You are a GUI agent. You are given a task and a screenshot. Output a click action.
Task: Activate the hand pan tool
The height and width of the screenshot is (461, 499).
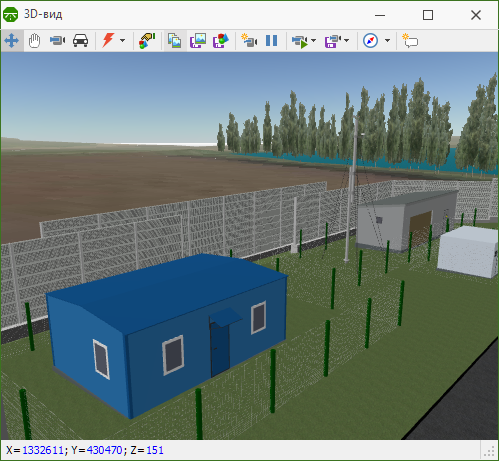click(x=34, y=41)
